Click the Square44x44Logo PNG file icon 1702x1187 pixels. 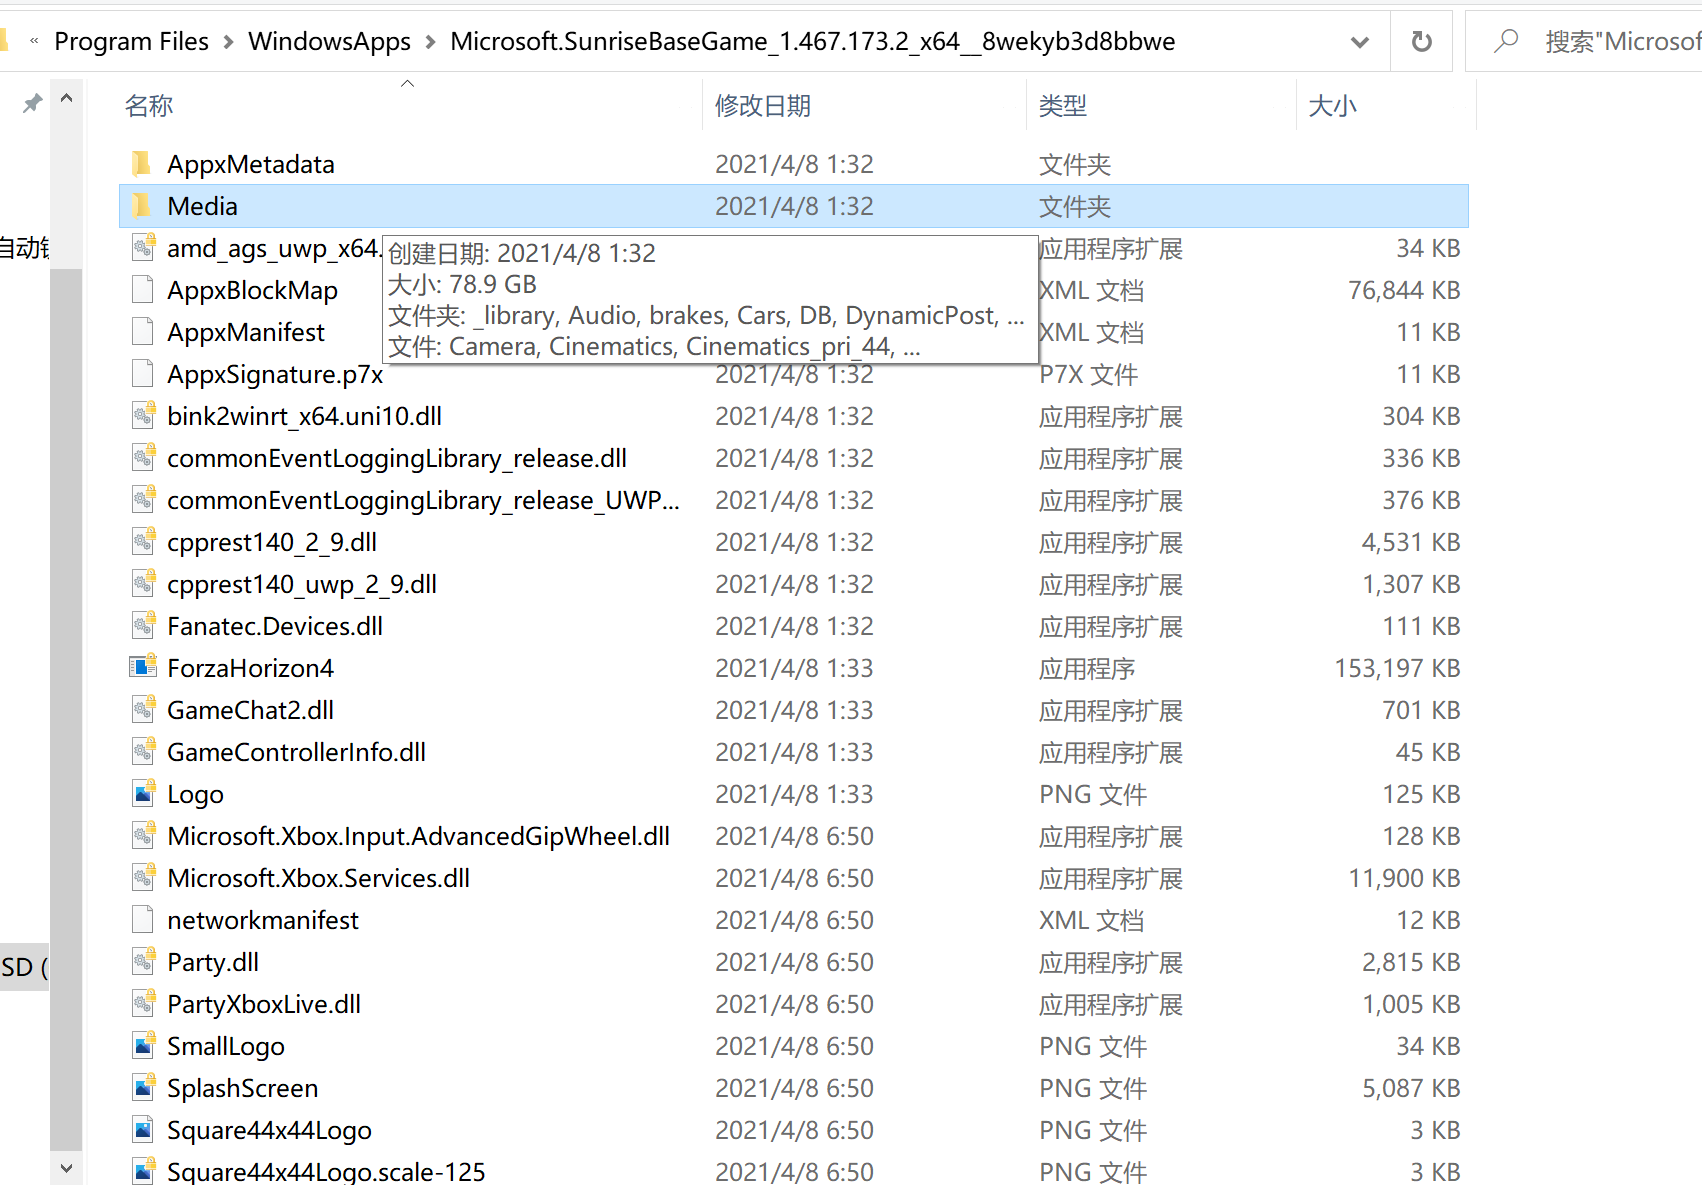pyautogui.click(x=143, y=1129)
